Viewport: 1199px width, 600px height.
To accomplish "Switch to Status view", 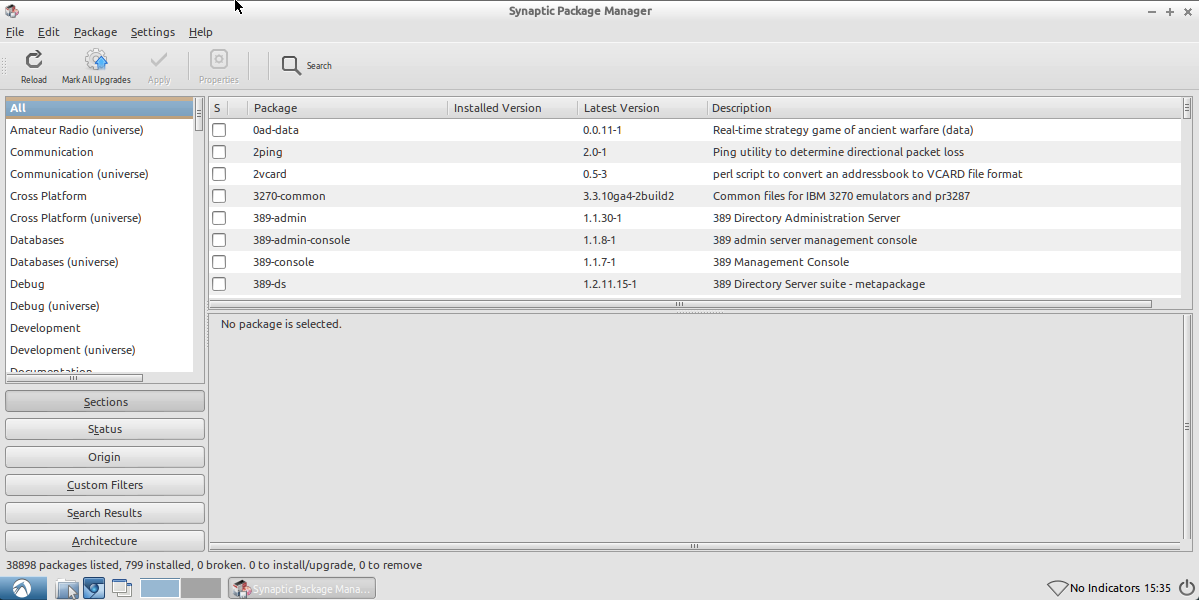I will (104, 429).
